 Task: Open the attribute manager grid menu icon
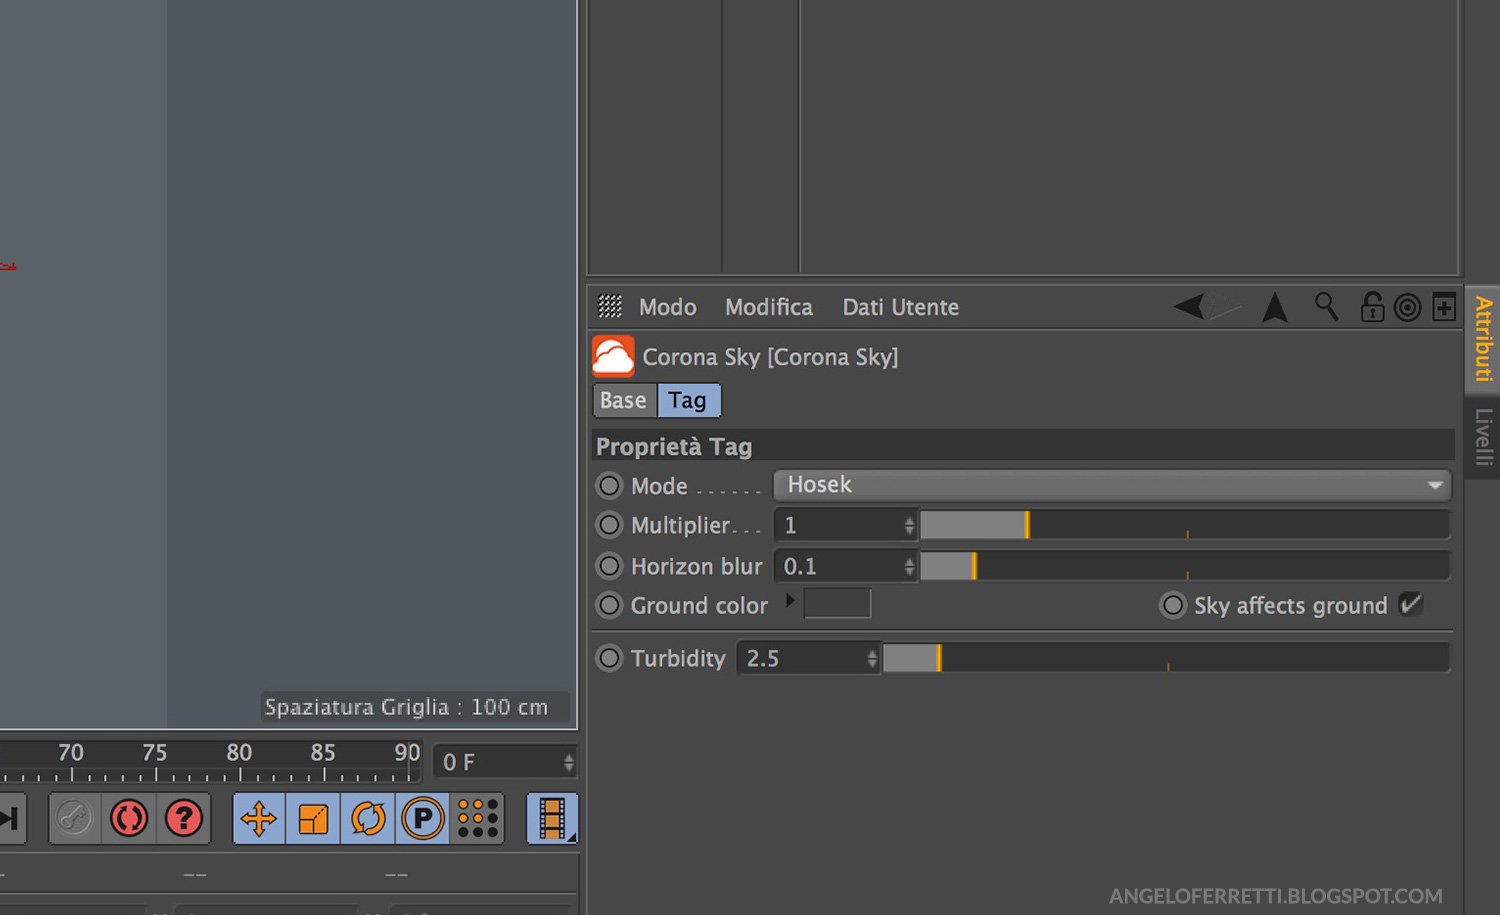(609, 306)
